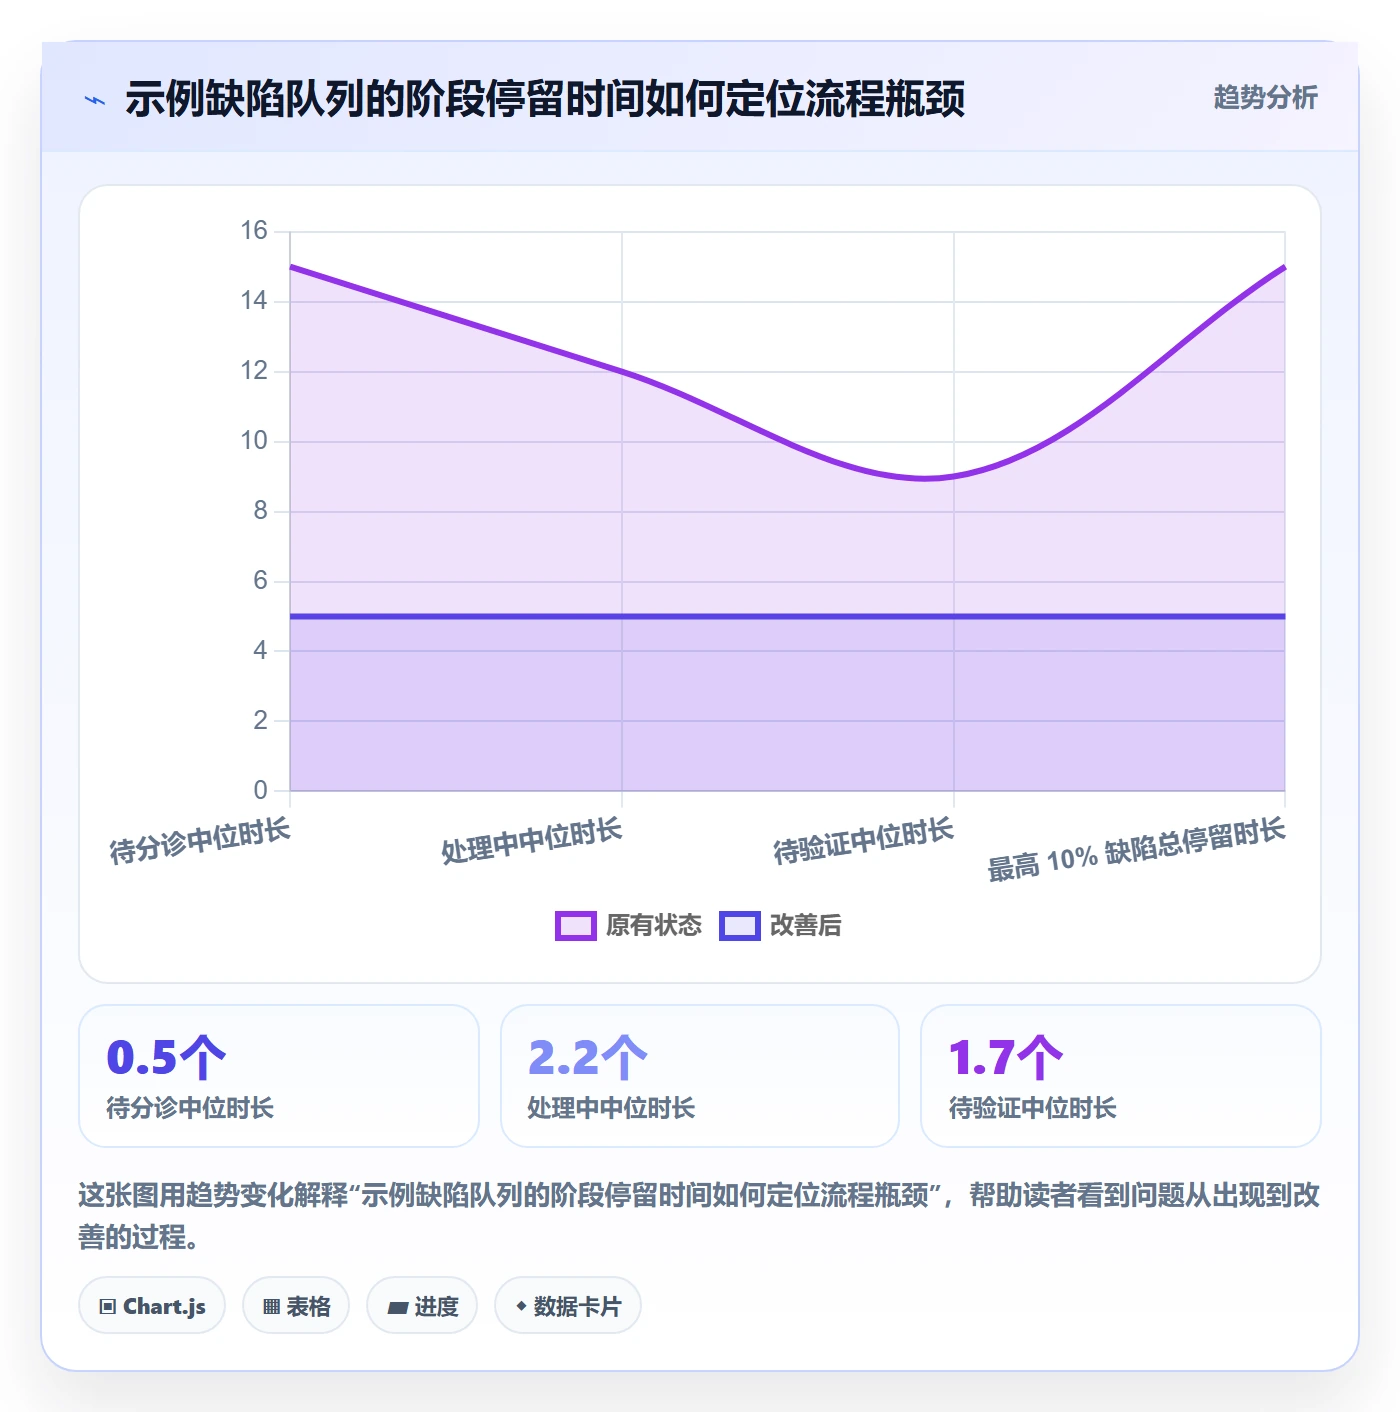This screenshot has width=1400, height=1412.
Task: Click the grid icon in the 表格 chip
Action: coord(271,1306)
